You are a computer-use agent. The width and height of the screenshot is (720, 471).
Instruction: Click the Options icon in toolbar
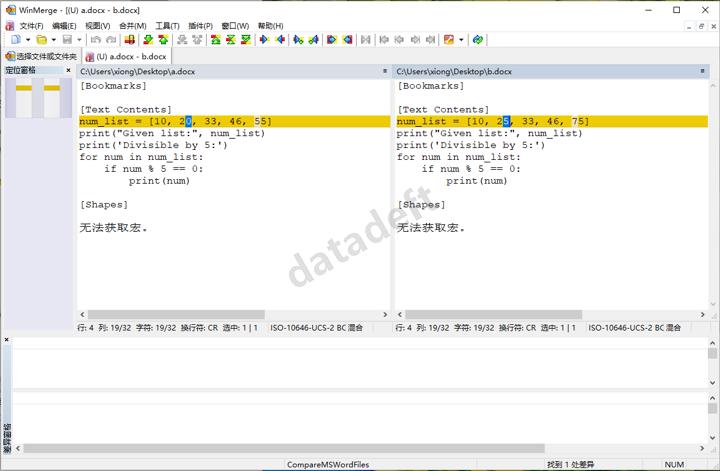(449, 40)
